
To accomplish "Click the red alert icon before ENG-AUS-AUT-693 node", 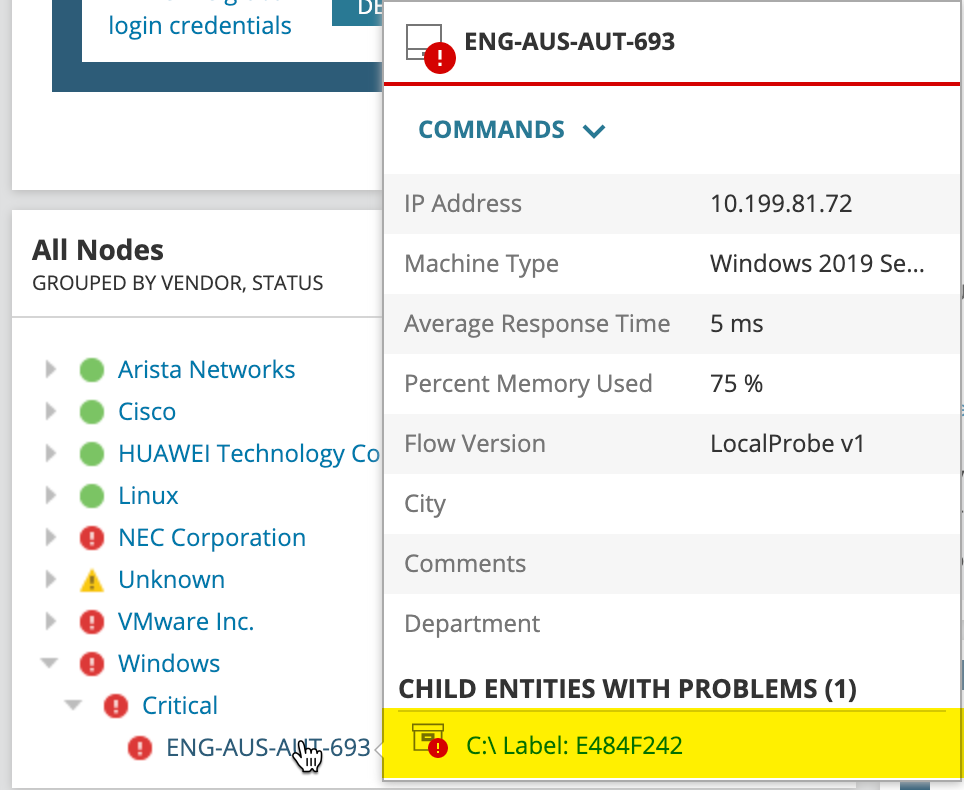I will click(x=141, y=748).
